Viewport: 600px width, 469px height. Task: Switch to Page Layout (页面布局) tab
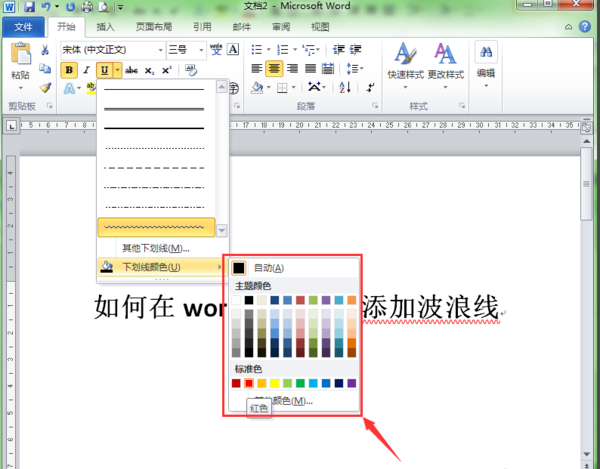click(154, 27)
